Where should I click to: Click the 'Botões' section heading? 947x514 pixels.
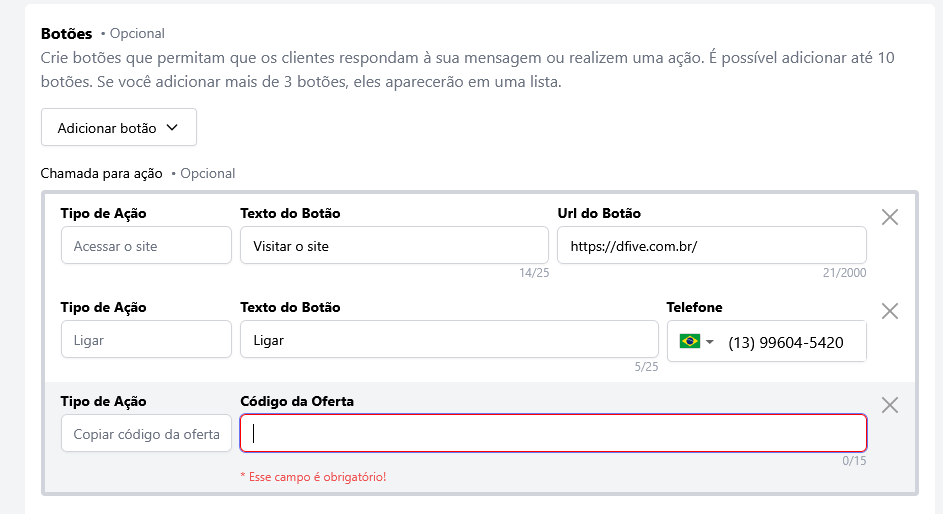pyautogui.click(x=66, y=33)
